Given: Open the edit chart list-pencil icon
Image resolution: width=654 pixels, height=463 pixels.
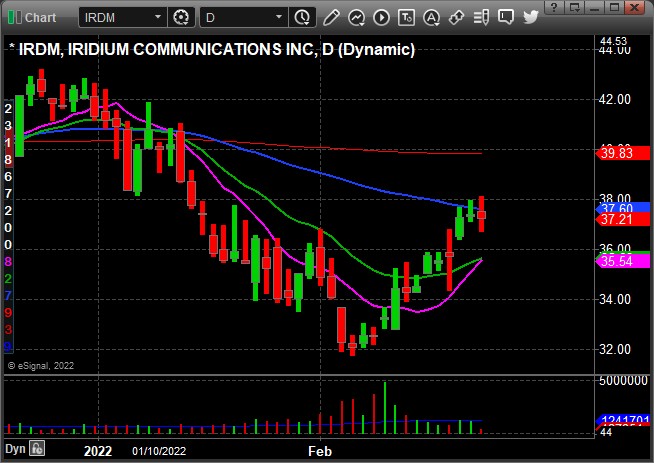Looking at the screenshot, I should coord(481,18).
